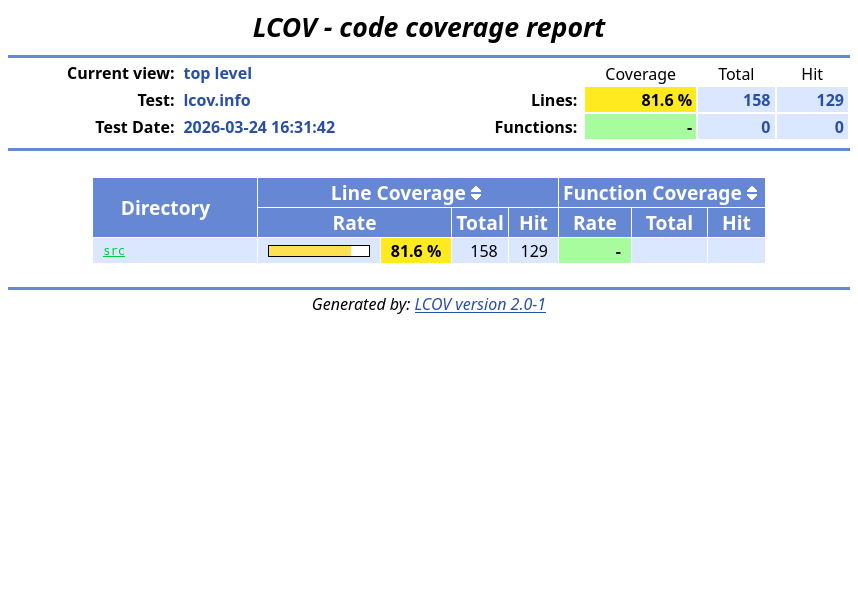Image resolution: width=858 pixels, height=605 pixels.
Task: Open the LCOV version 2.0-1 link
Action: click(x=480, y=304)
